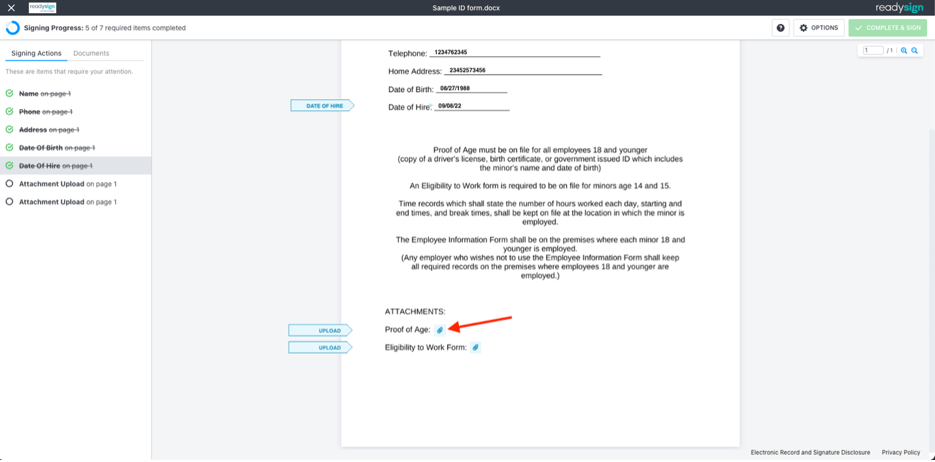Switch to the Signing Actions tab

pyautogui.click(x=36, y=53)
